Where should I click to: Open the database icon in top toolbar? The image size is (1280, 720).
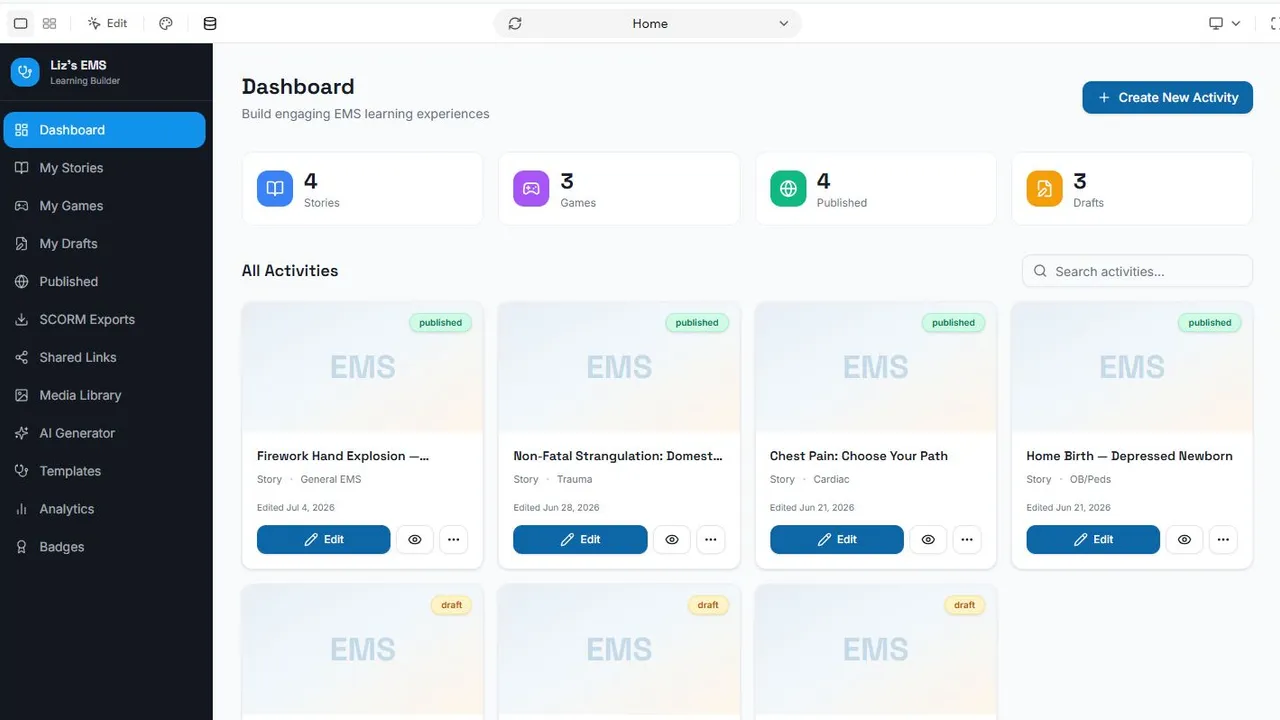210,23
